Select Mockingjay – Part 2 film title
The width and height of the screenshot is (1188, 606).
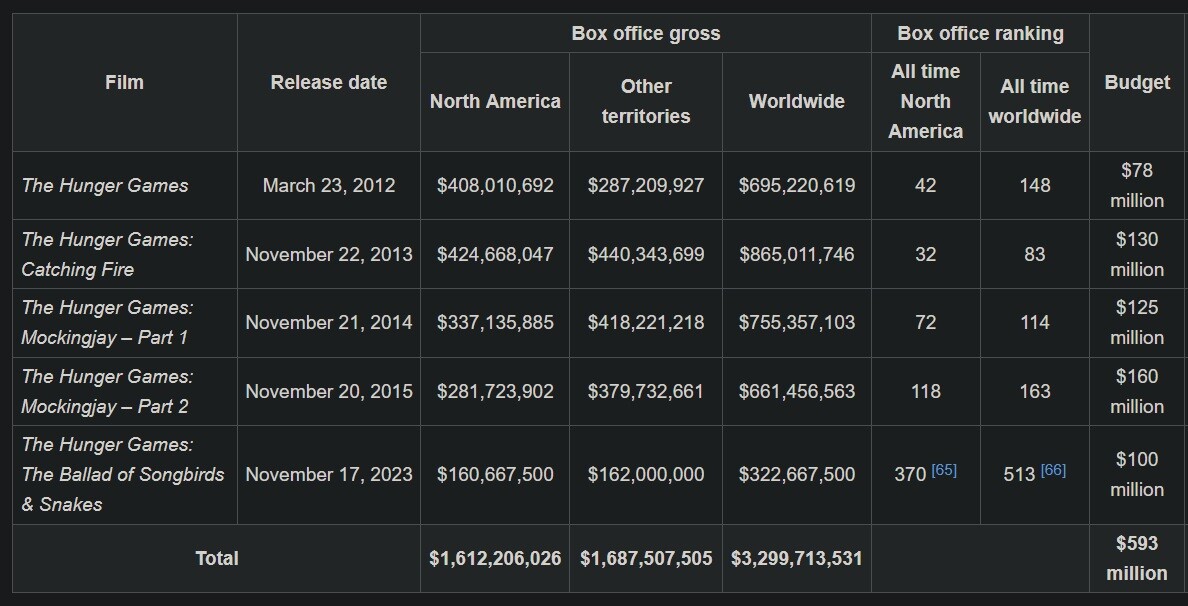tap(107, 391)
